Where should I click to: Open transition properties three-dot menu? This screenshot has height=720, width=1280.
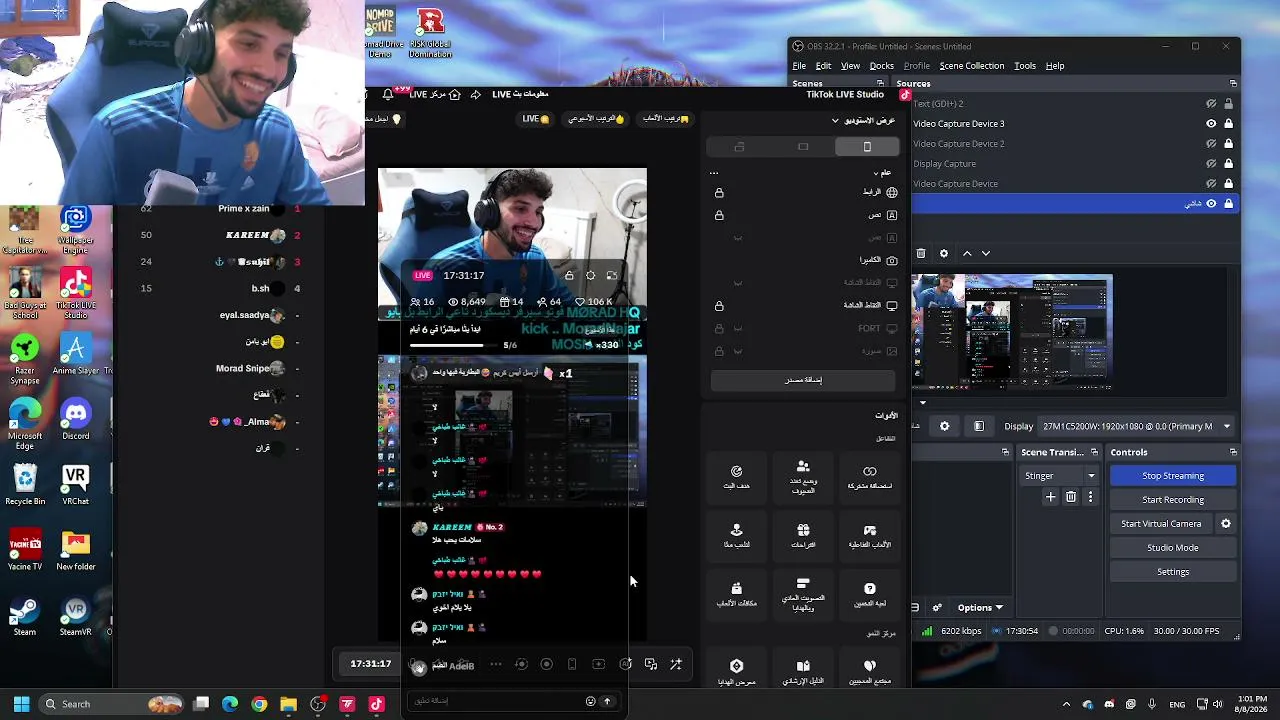tap(1090, 497)
